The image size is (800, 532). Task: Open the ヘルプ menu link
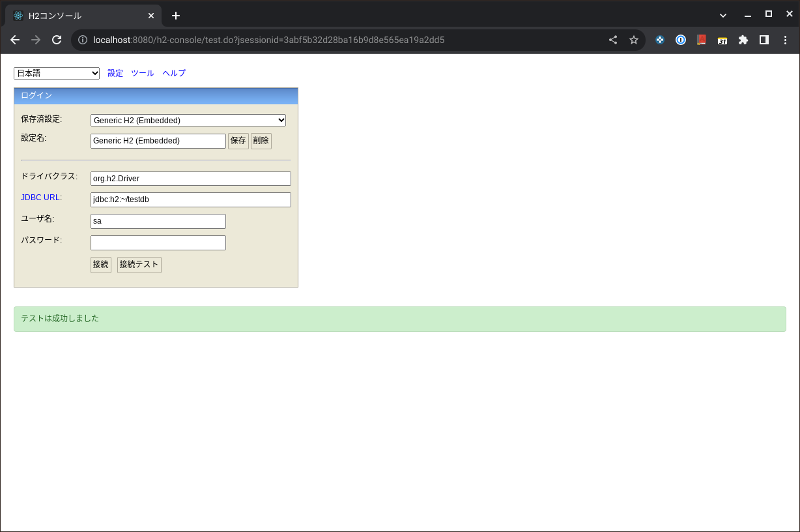point(174,73)
